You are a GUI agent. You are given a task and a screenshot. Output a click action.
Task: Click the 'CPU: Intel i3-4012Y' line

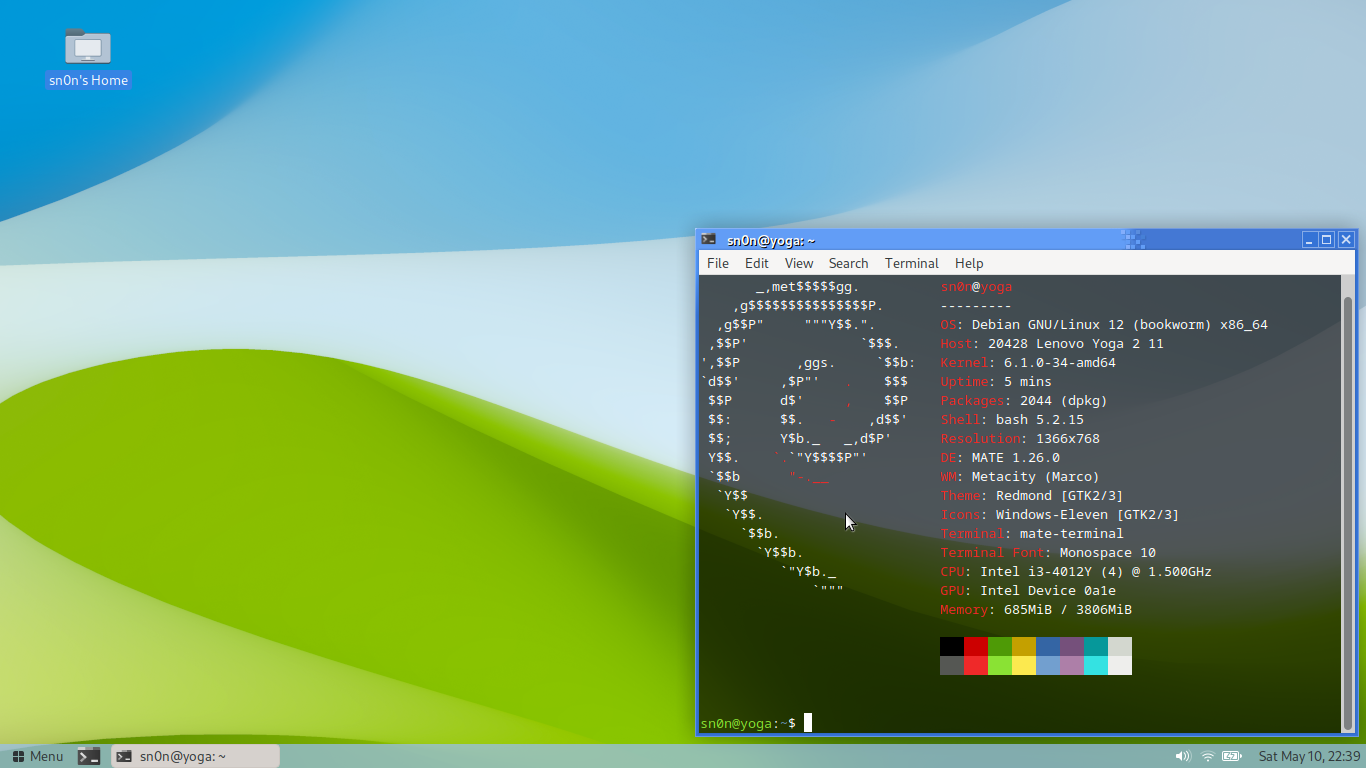[x=1076, y=572]
